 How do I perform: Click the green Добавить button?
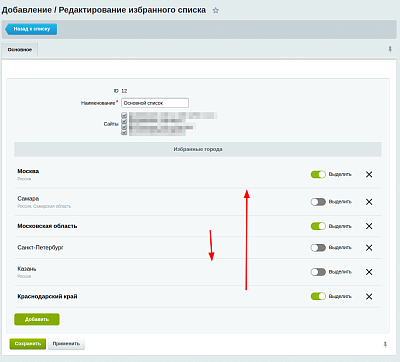(37, 319)
